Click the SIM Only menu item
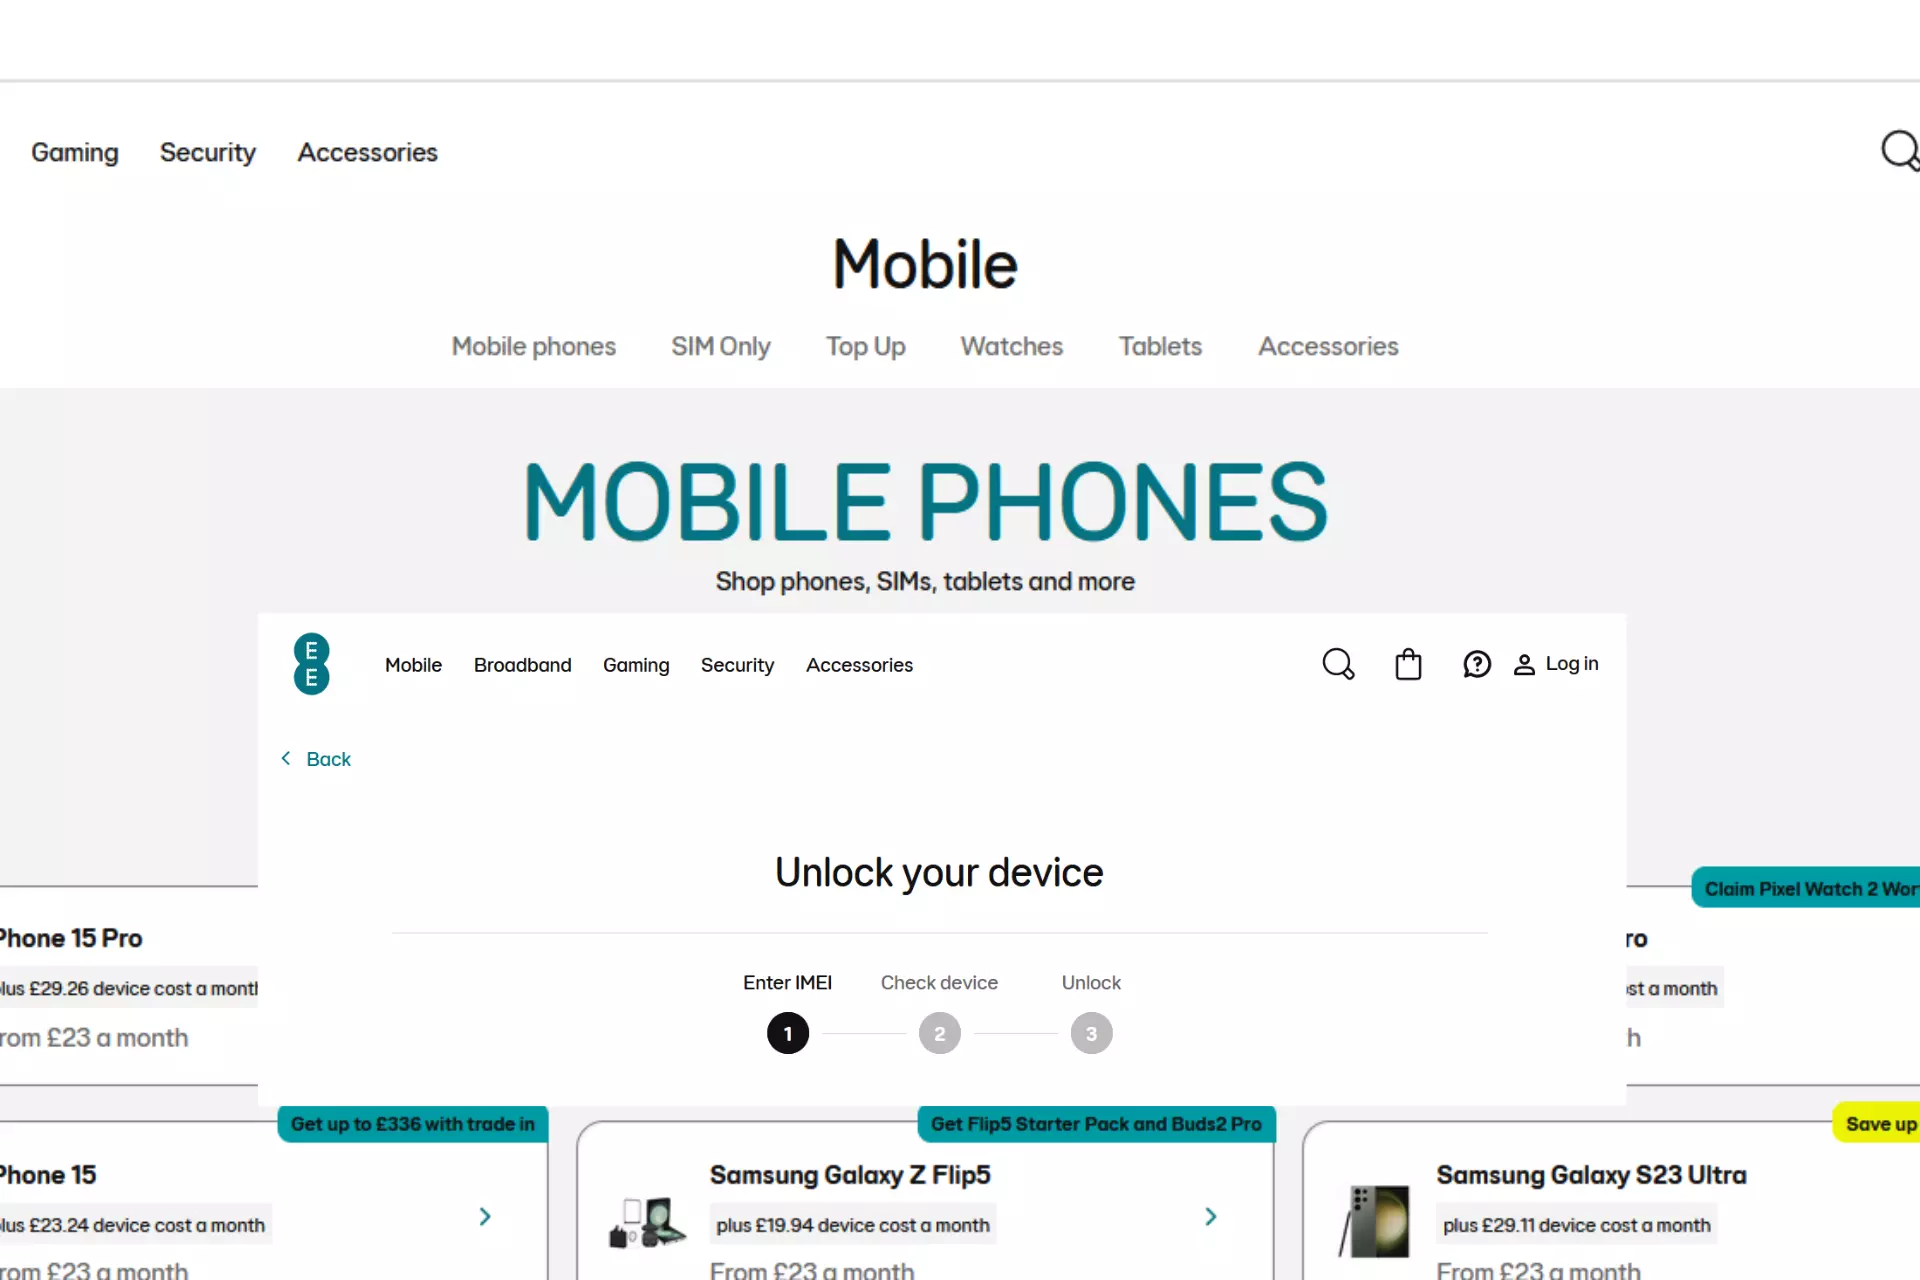Screen dimensions: 1920x1280 721,346
